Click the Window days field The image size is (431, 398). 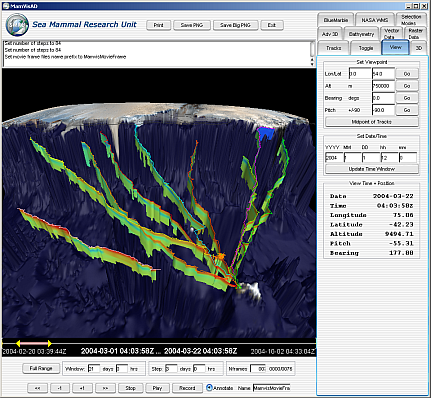coord(94,369)
